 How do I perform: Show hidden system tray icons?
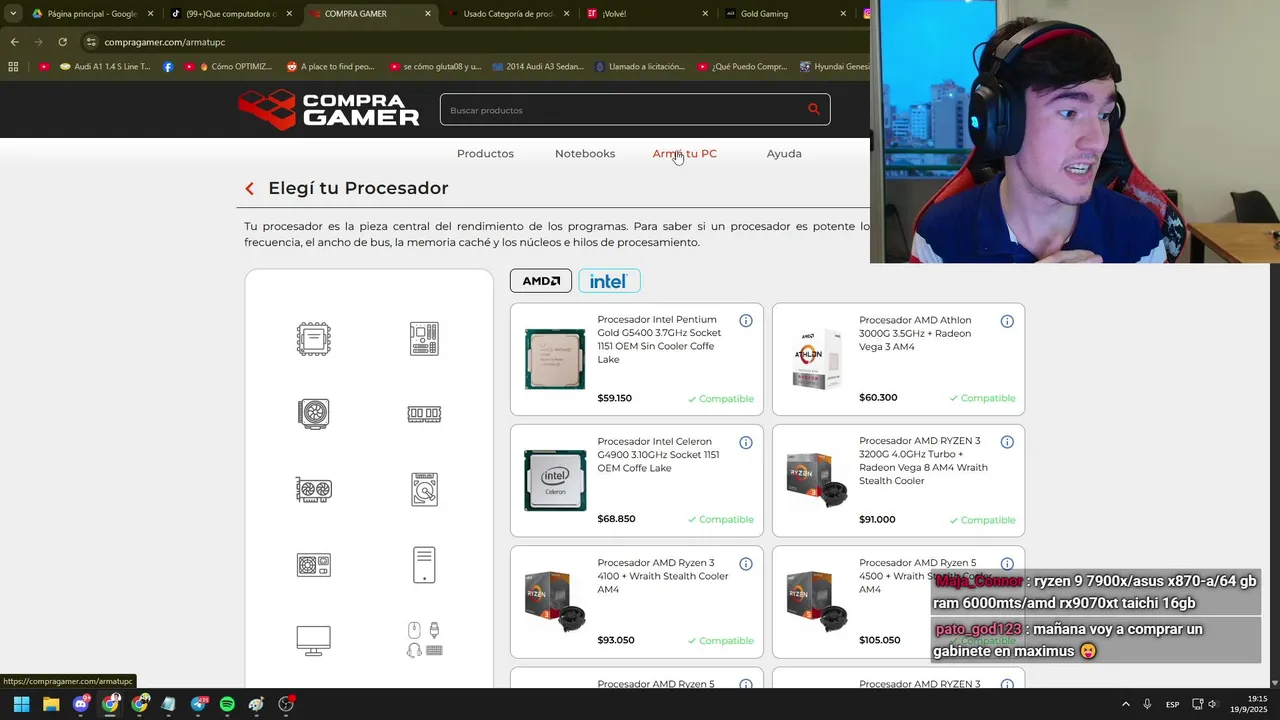click(1125, 704)
